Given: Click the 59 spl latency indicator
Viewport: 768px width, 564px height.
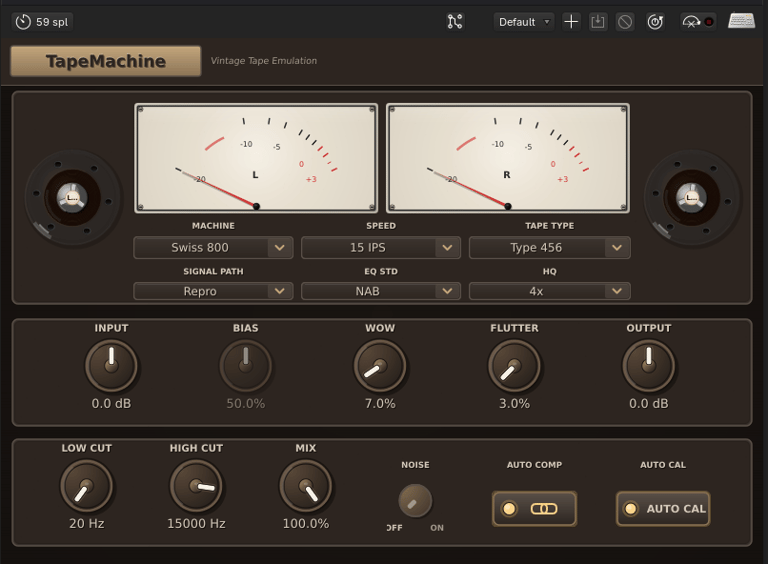Looking at the screenshot, I should [42, 22].
